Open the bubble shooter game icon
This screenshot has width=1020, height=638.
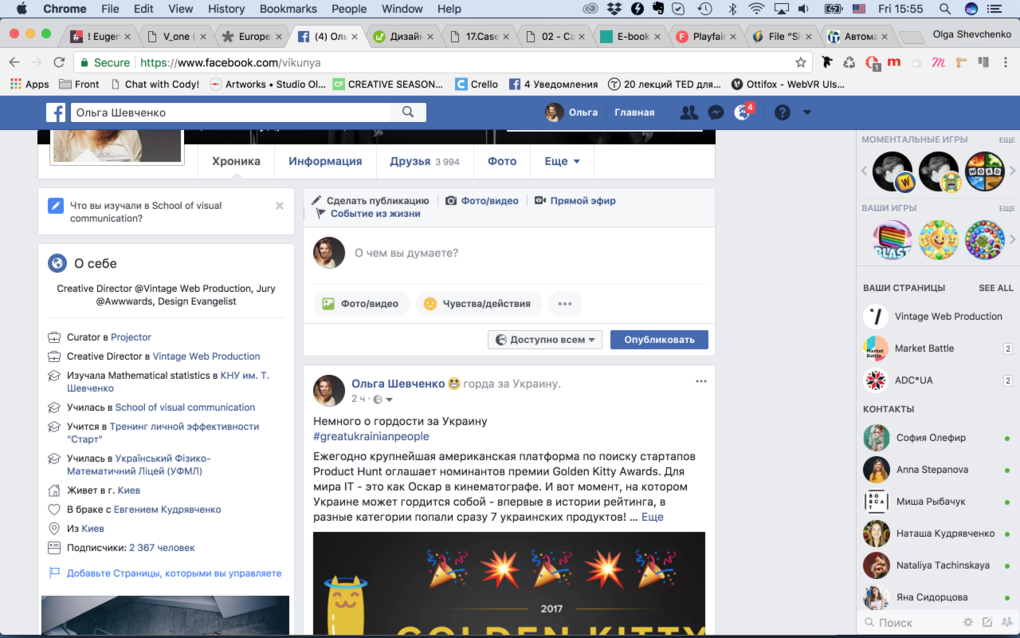pos(984,240)
